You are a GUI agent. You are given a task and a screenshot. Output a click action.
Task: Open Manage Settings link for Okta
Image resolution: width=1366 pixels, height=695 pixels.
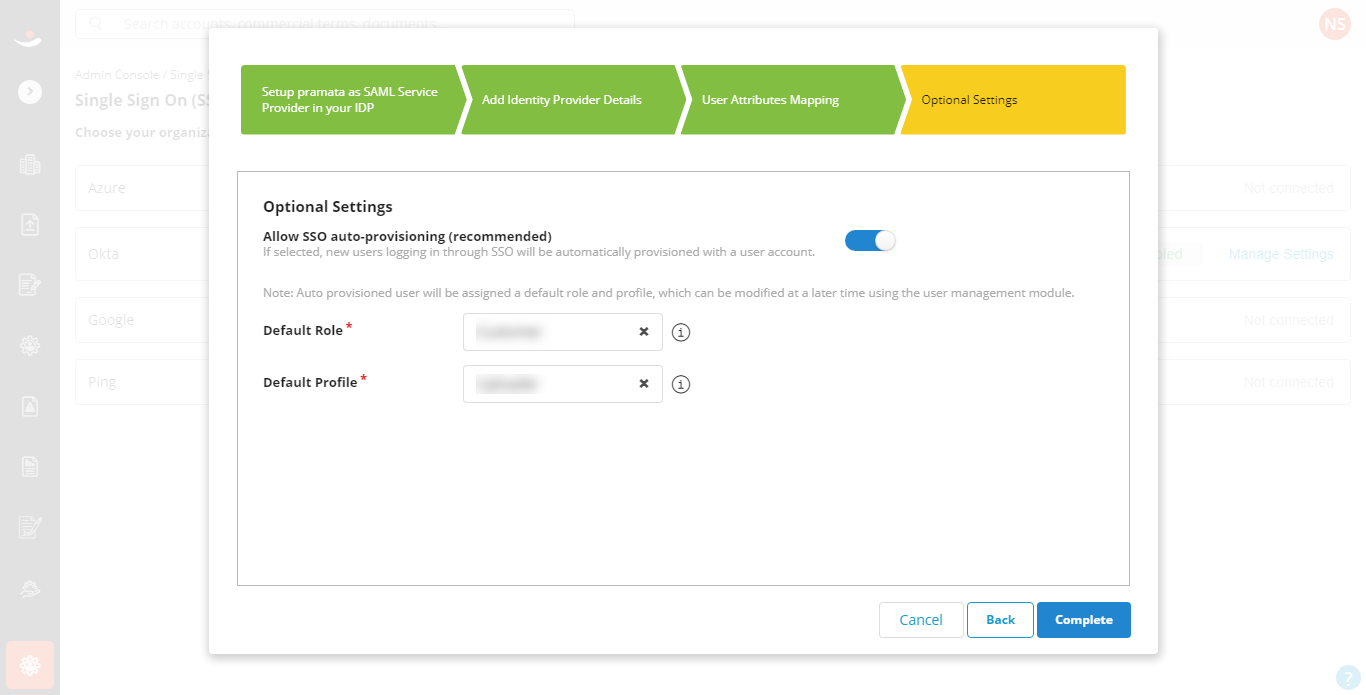coord(1281,254)
